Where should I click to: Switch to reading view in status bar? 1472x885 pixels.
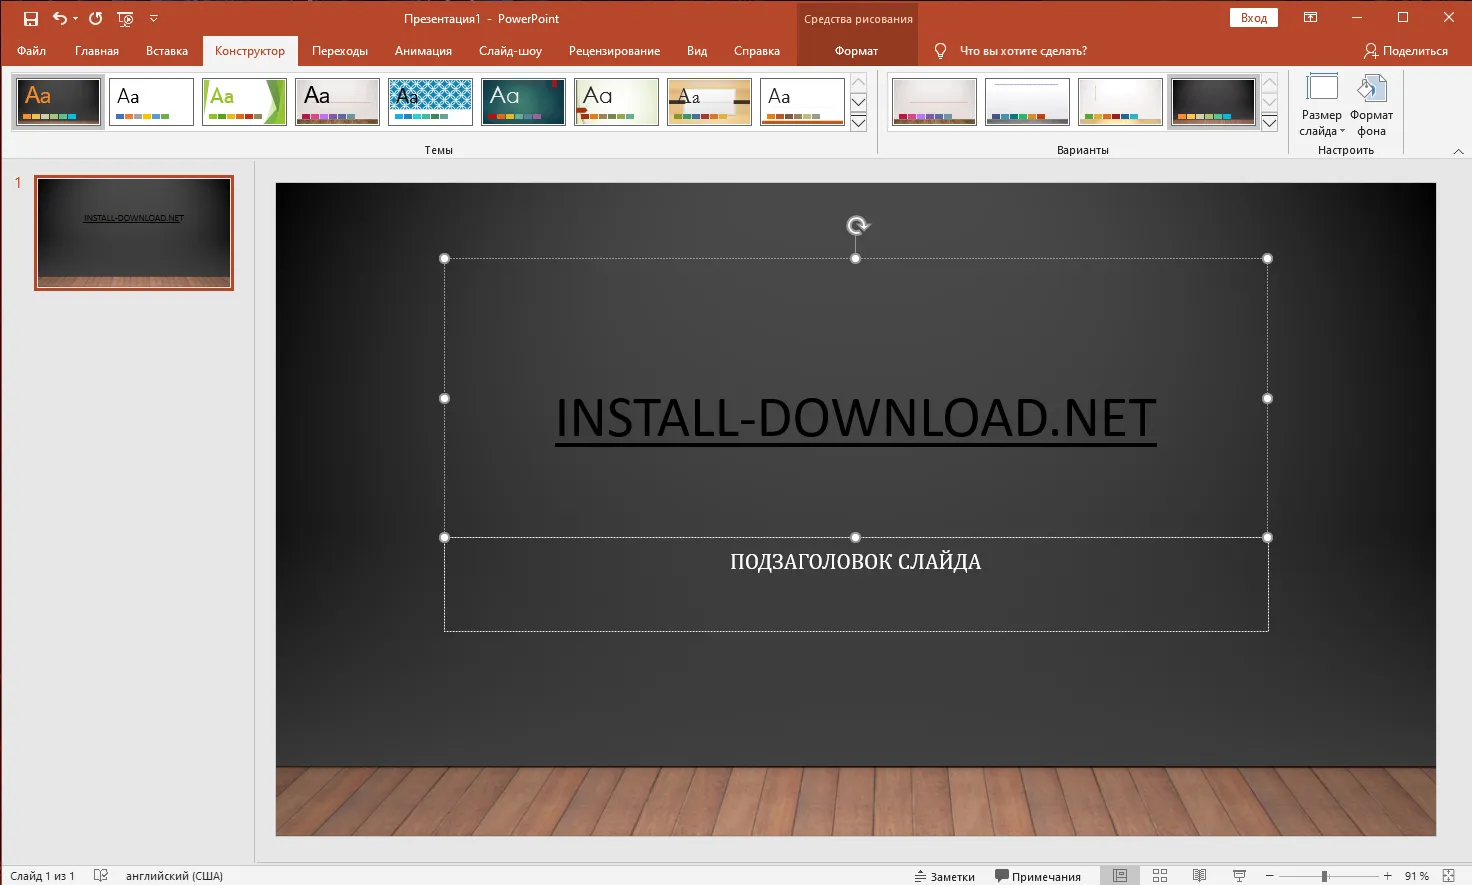click(1199, 876)
